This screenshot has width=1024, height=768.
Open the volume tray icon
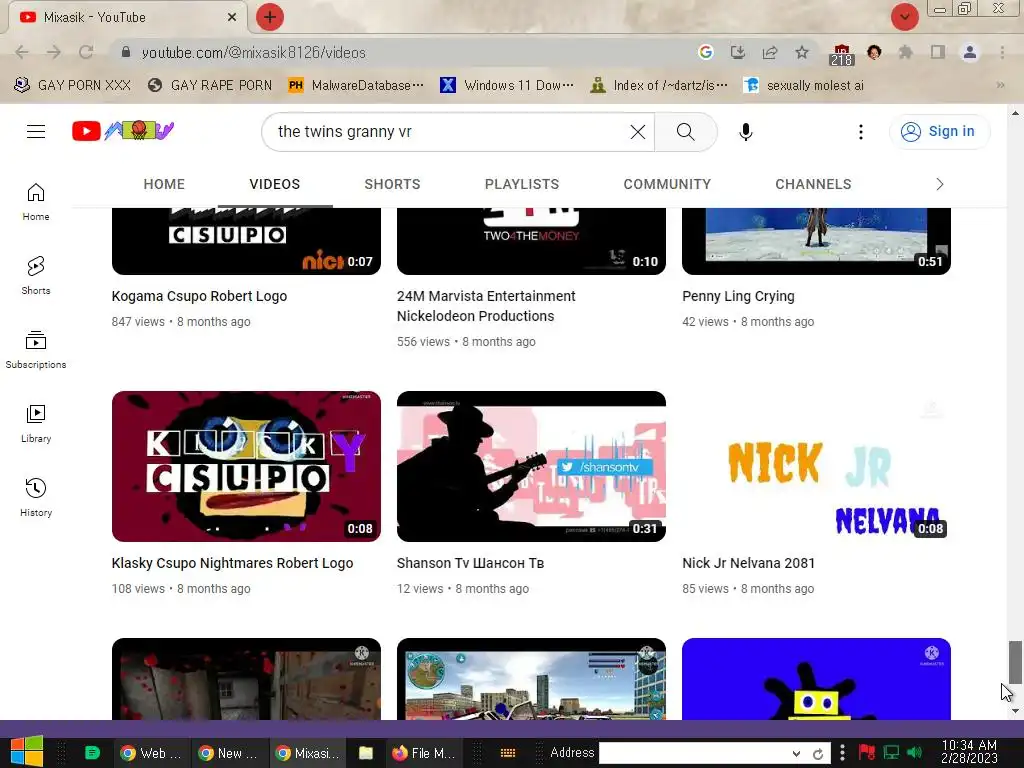click(x=914, y=753)
